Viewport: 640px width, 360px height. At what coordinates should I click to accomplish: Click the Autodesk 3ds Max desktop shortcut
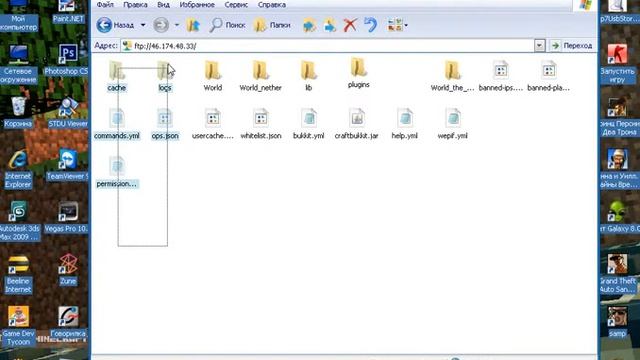coord(19,221)
